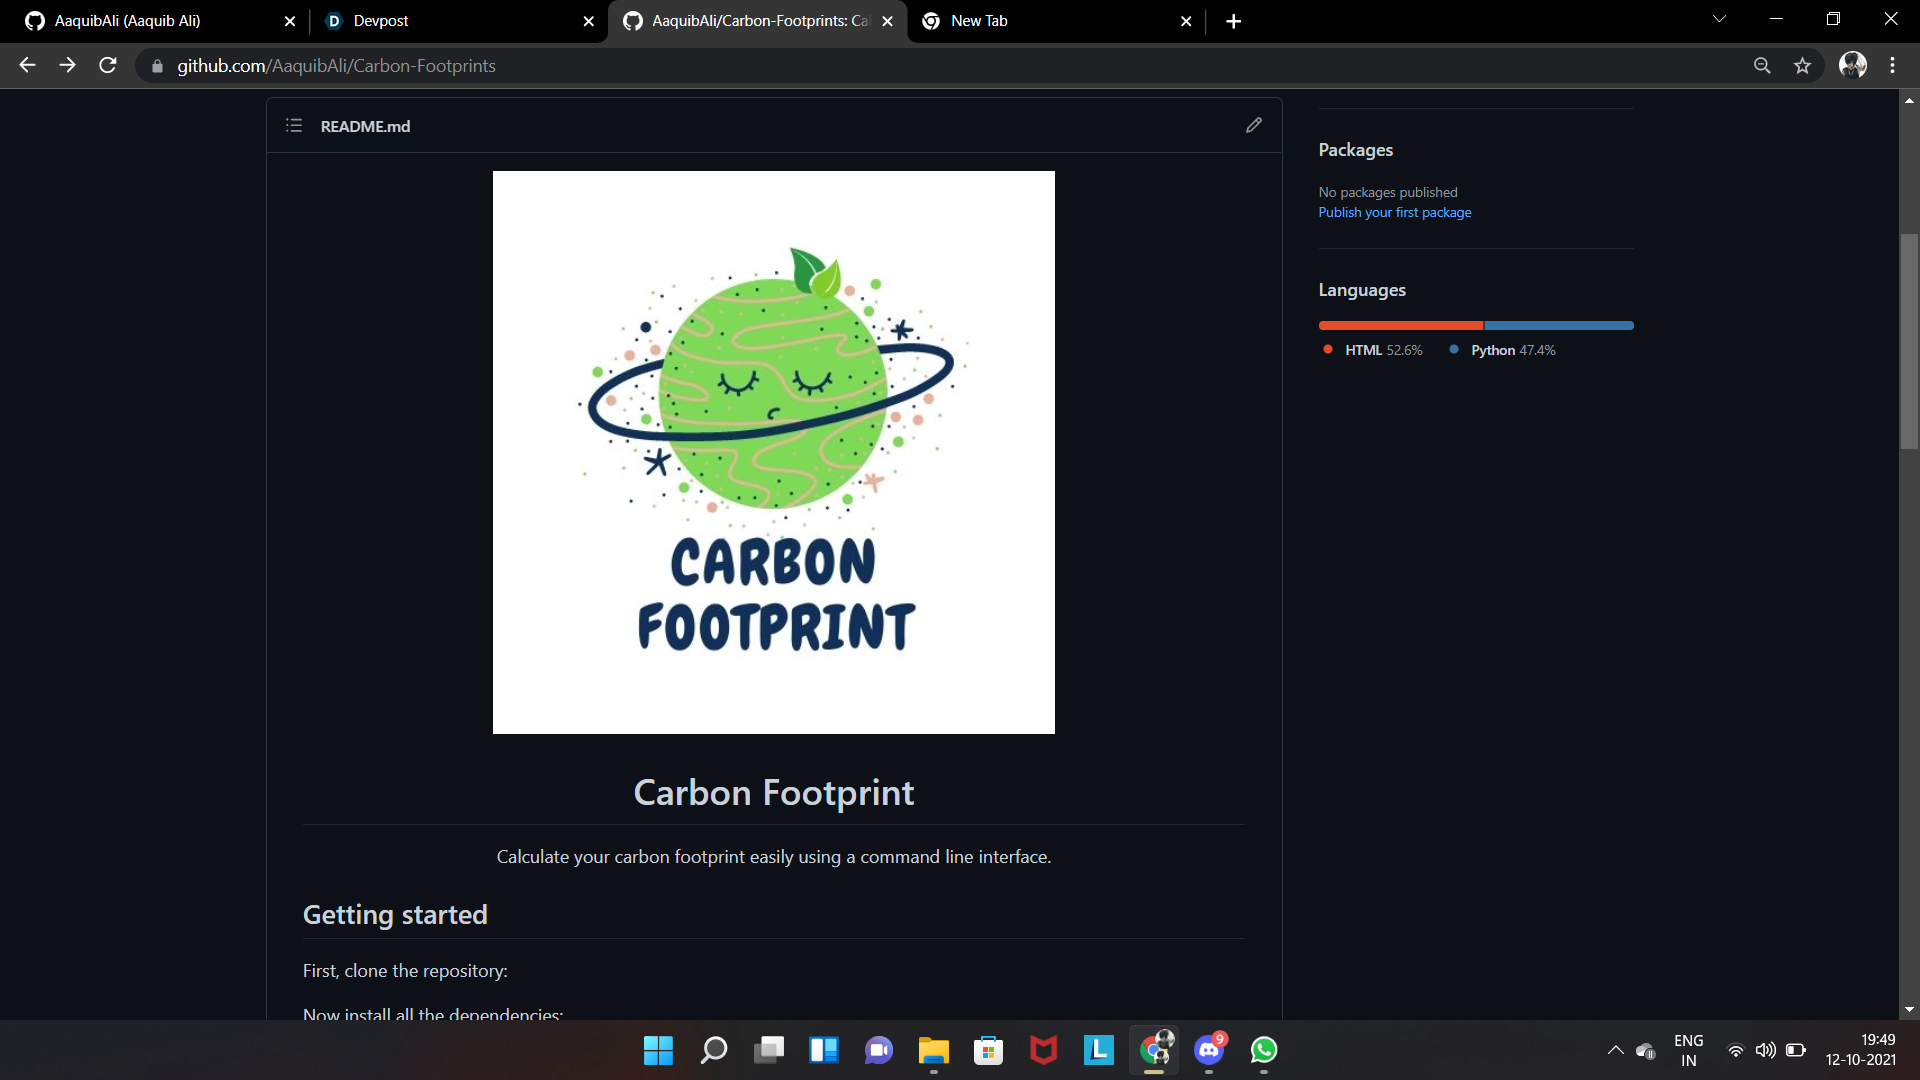Click the README edit pencil icon
The height and width of the screenshot is (1080, 1920).
coord(1254,125)
